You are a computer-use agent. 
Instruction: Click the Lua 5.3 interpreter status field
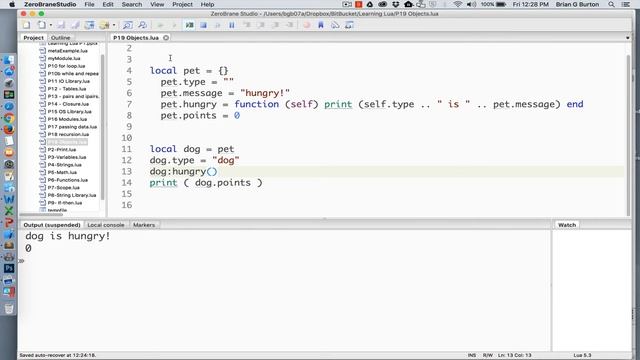[582, 355]
